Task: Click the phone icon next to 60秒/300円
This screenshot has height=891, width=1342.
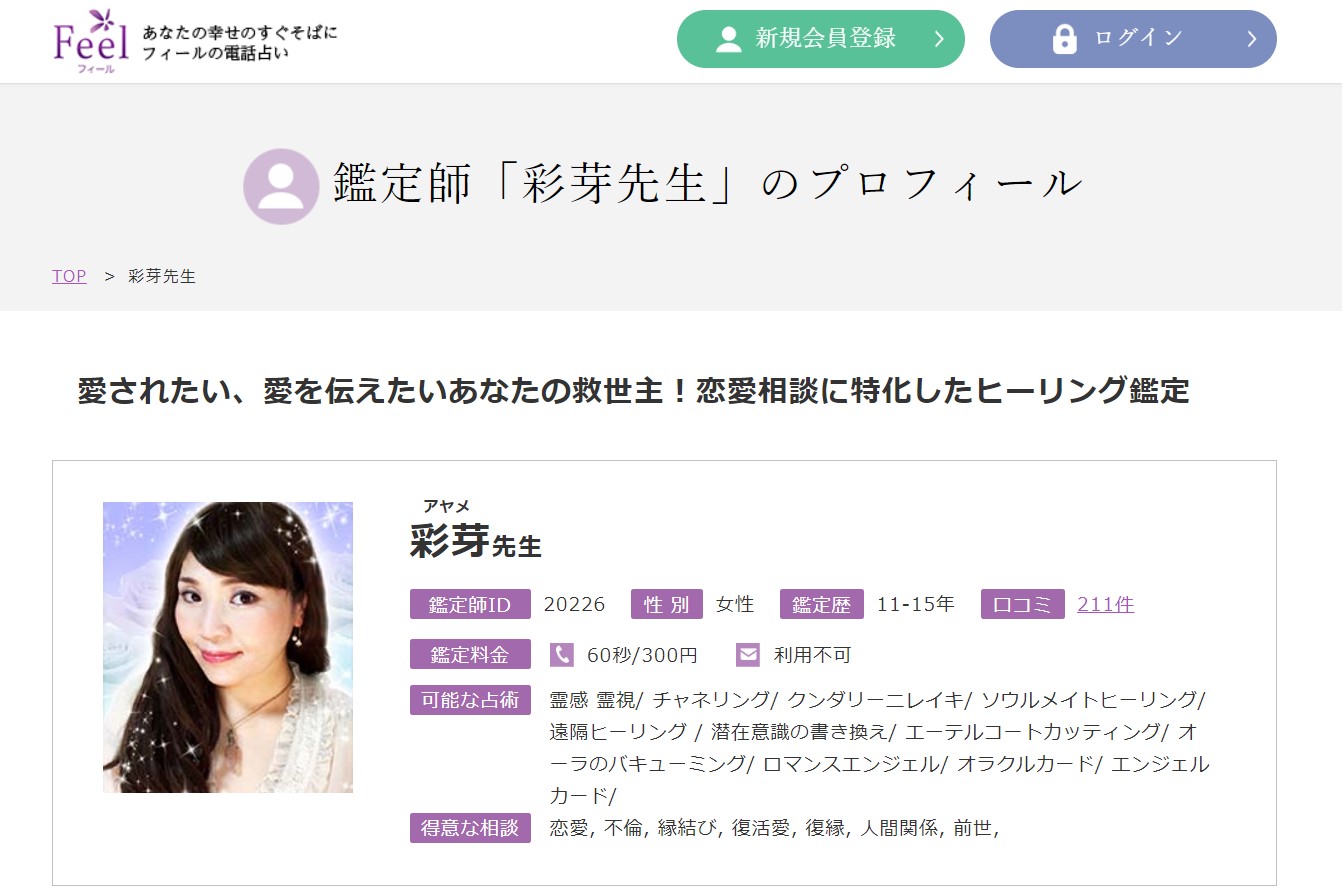Action: tap(562, 655)
